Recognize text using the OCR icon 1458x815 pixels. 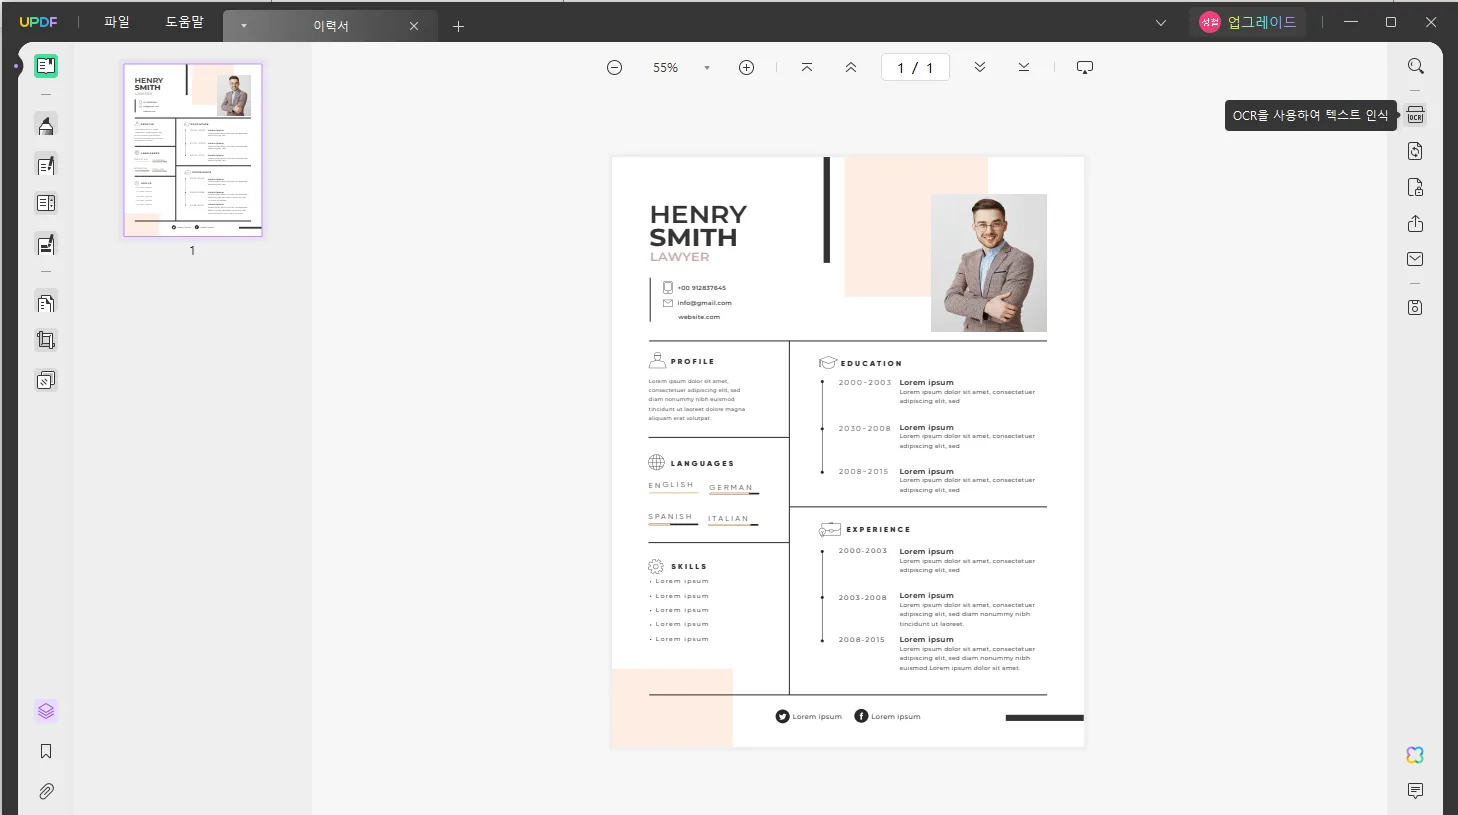click(1415, 115)
